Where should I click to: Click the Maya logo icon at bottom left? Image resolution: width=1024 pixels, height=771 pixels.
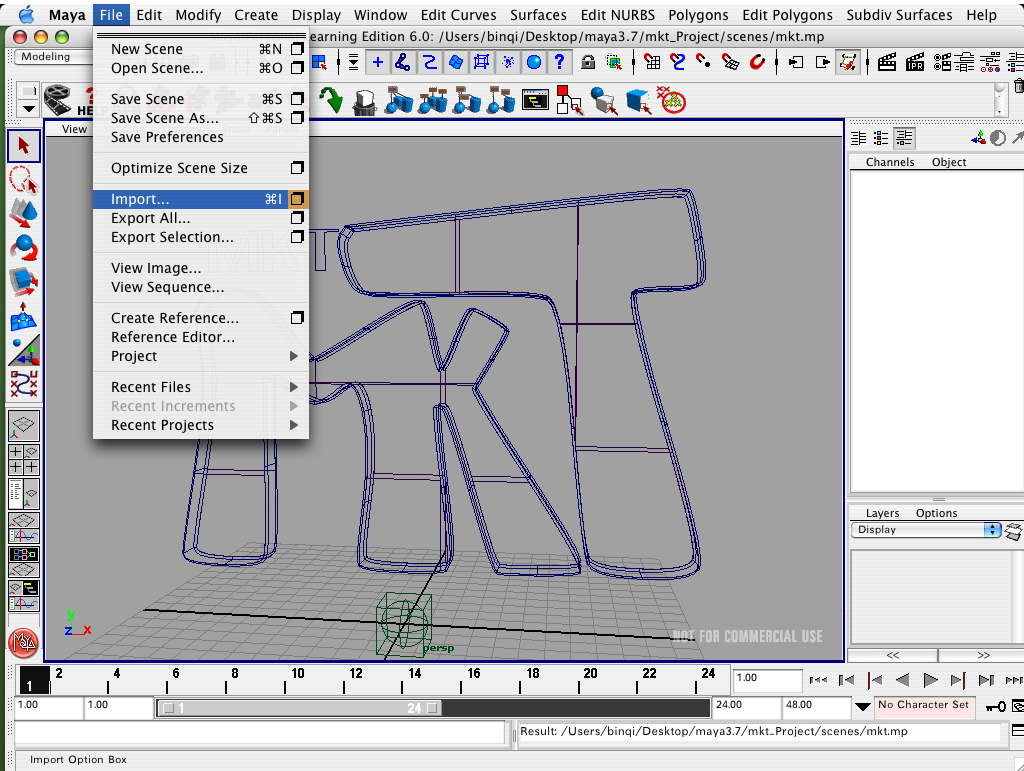click(24, 642)
